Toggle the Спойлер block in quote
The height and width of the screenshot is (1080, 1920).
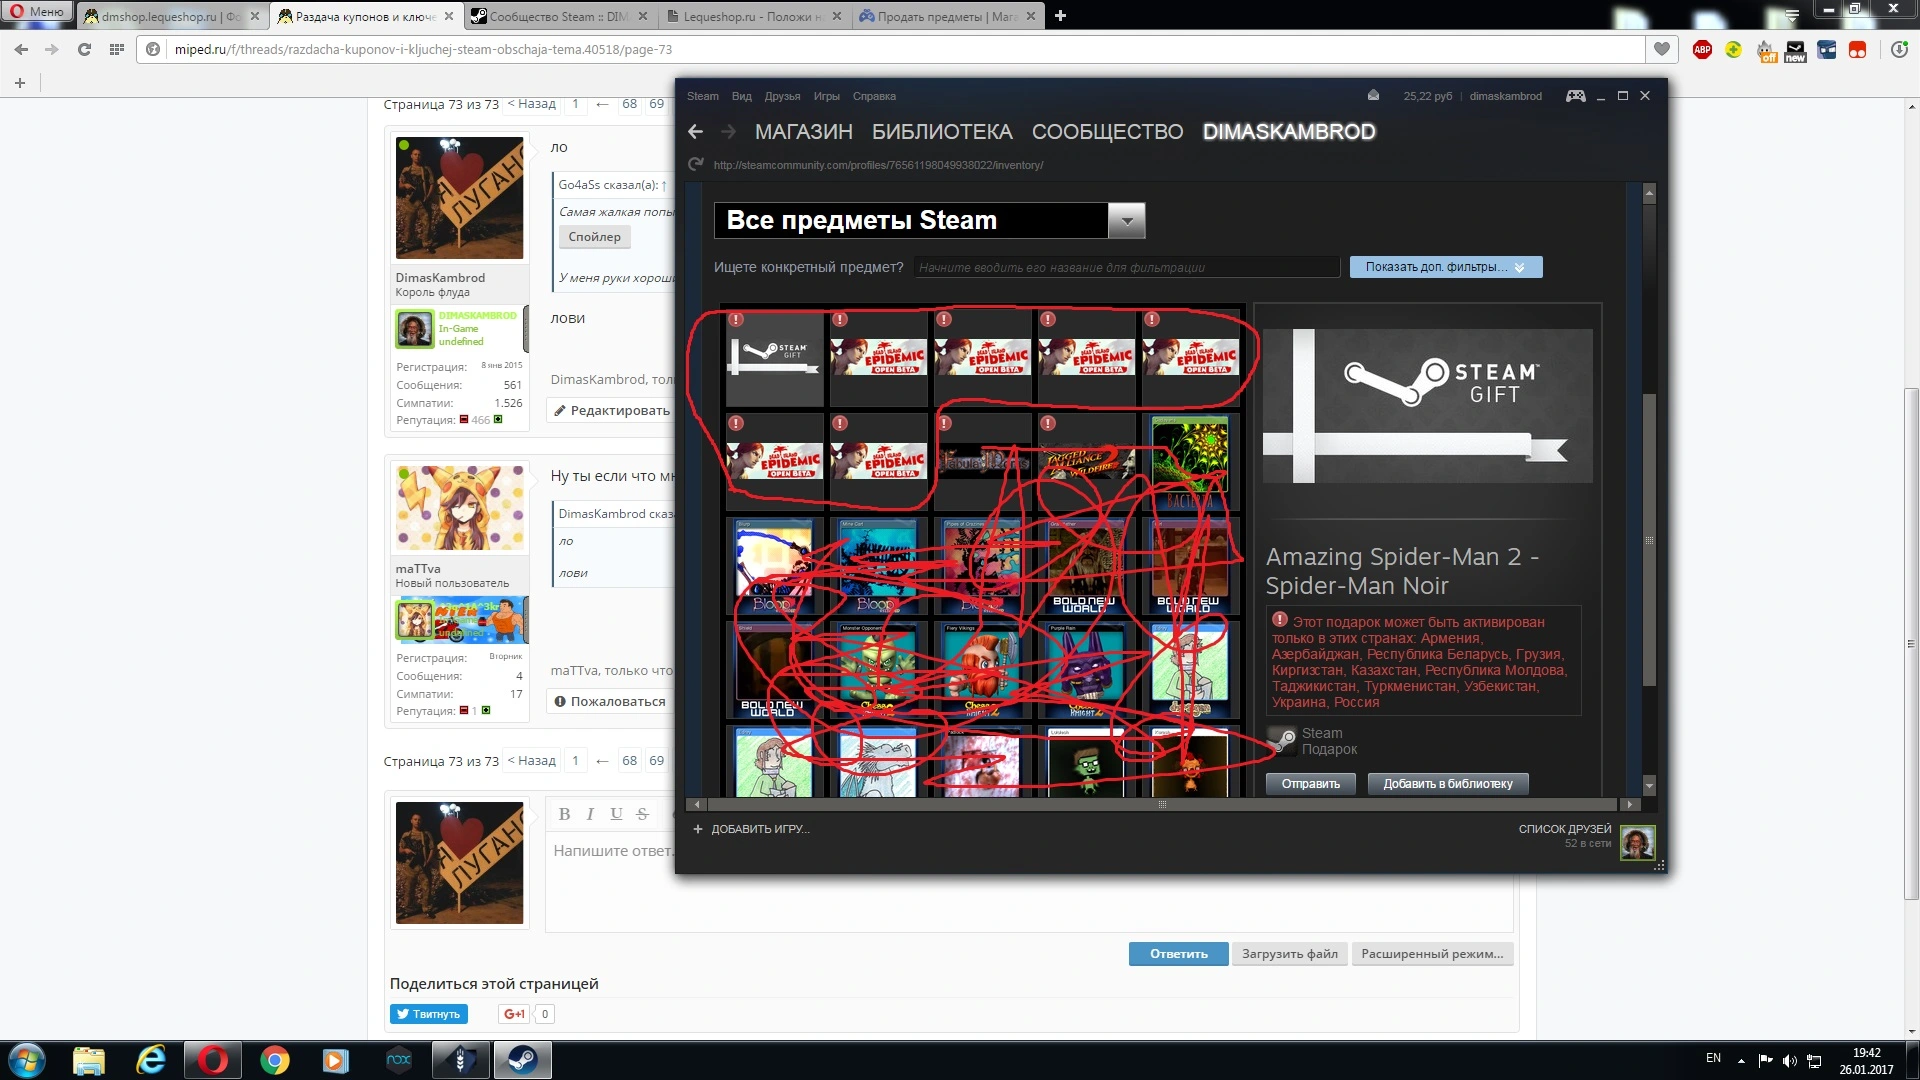coord(594,237)
